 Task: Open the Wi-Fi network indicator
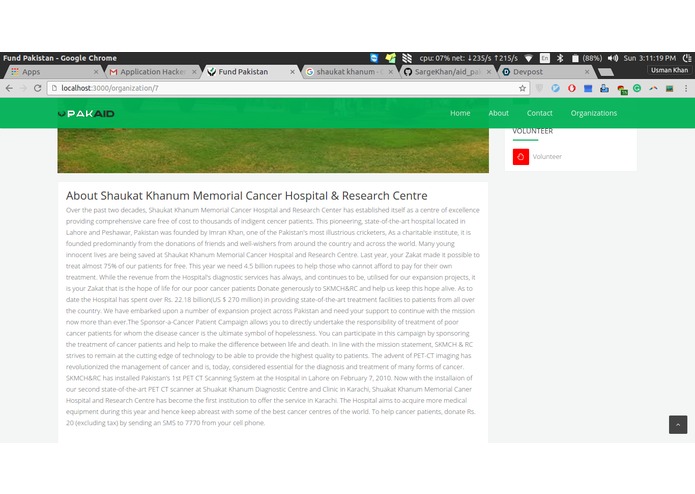(528, 58)
